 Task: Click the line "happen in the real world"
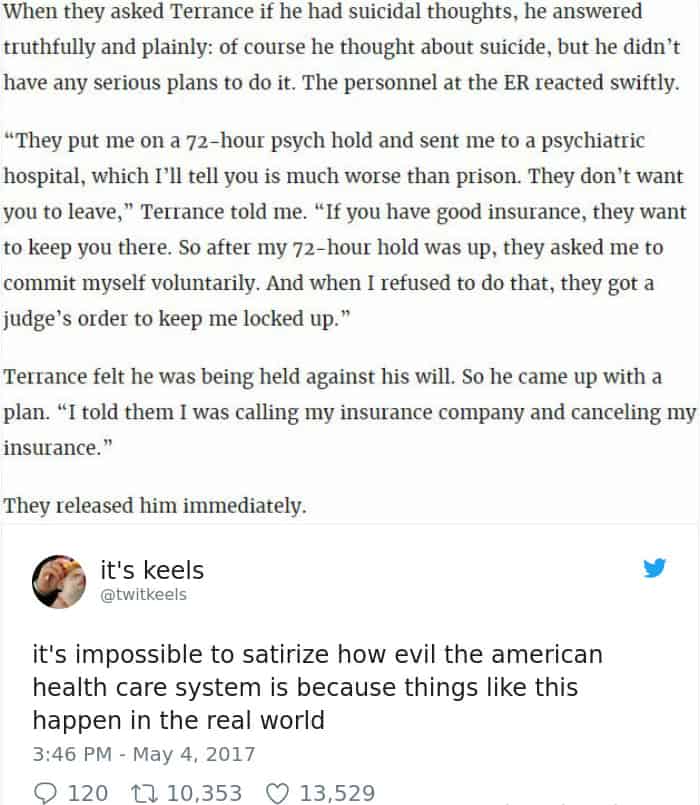pyautogui.click(x=179, y=720)
